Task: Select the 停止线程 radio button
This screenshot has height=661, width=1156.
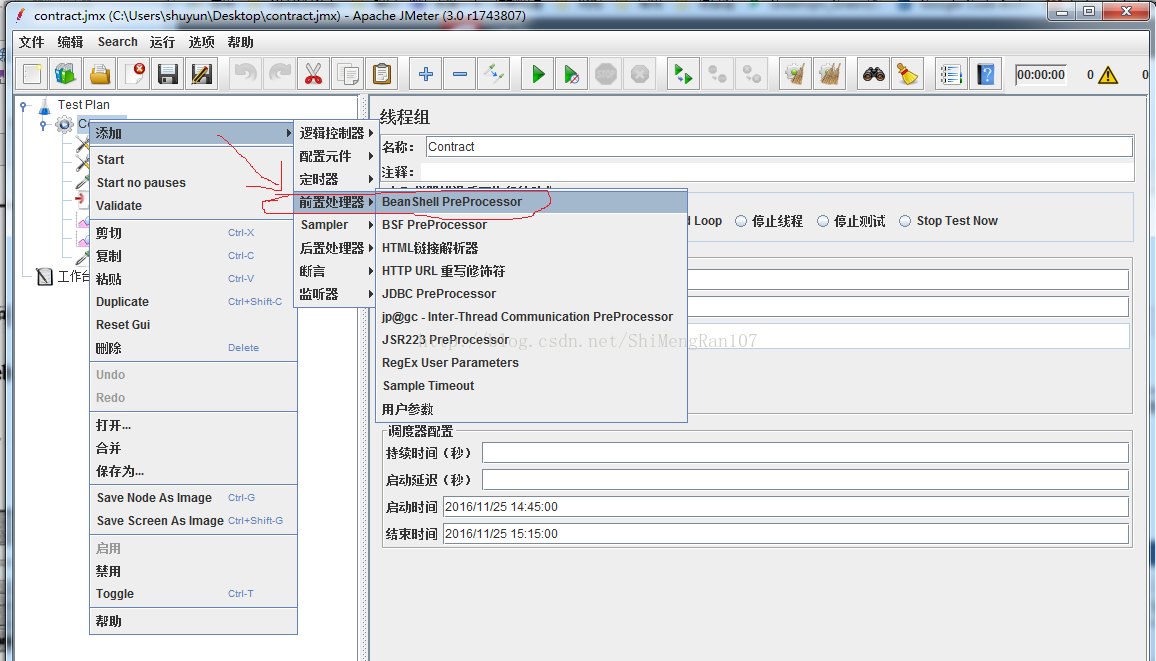Action: pyautogui.click(x=741, y=221)
